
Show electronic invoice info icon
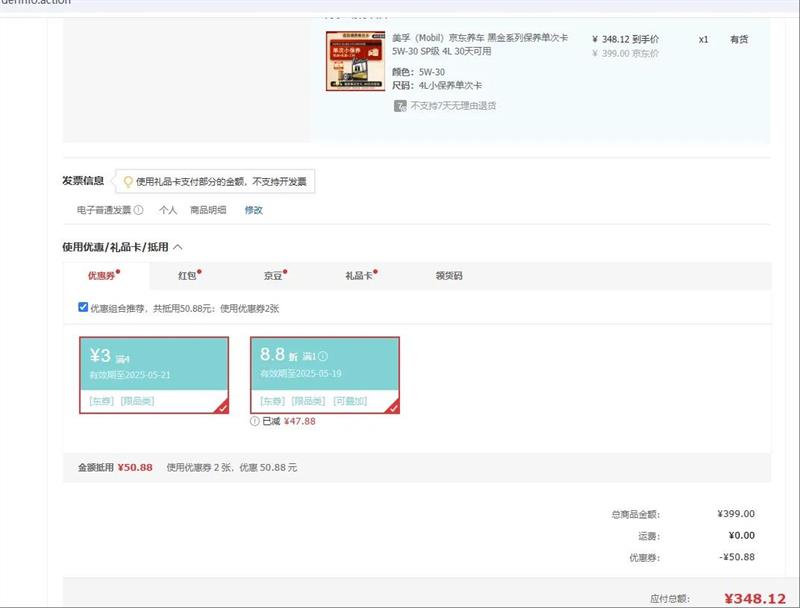(139, 210)
